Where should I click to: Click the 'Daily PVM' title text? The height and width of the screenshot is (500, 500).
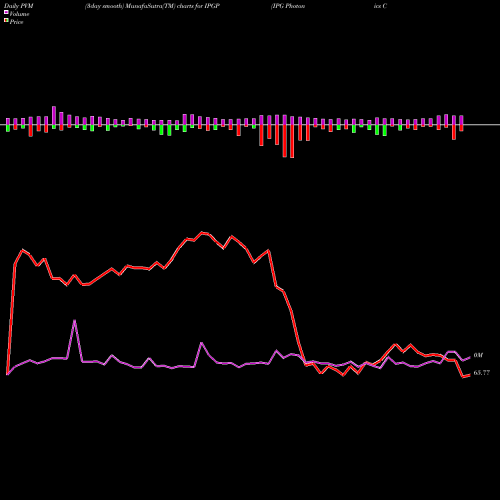(19, 6)
